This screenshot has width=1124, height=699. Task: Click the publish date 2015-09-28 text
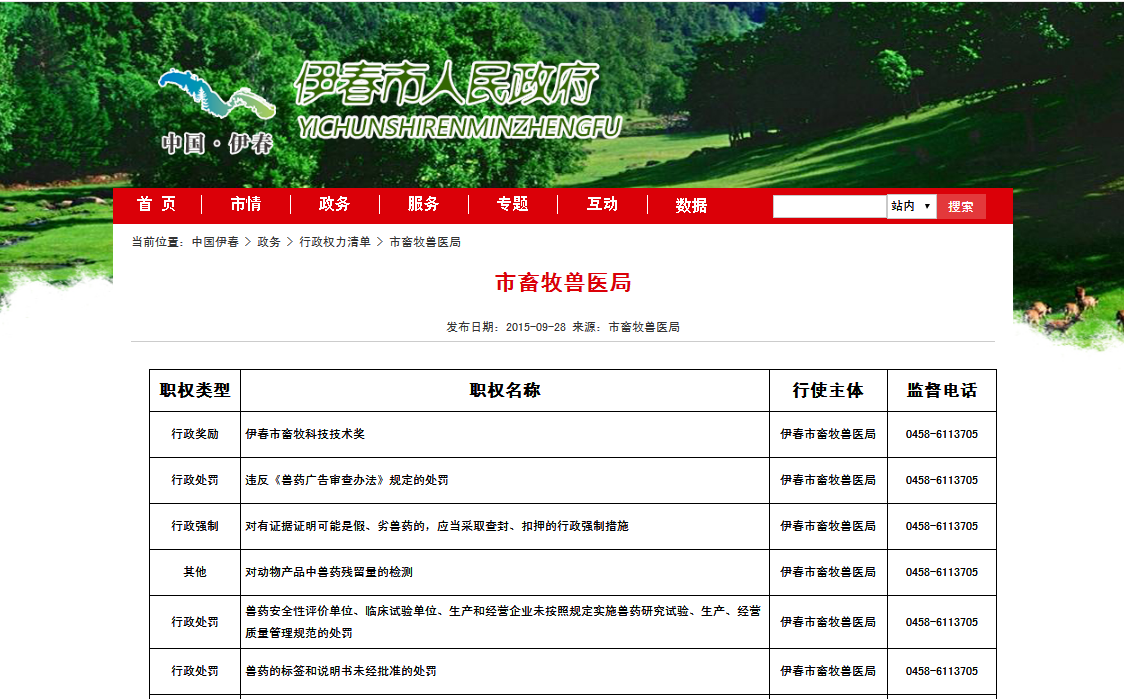pos(535,327)
